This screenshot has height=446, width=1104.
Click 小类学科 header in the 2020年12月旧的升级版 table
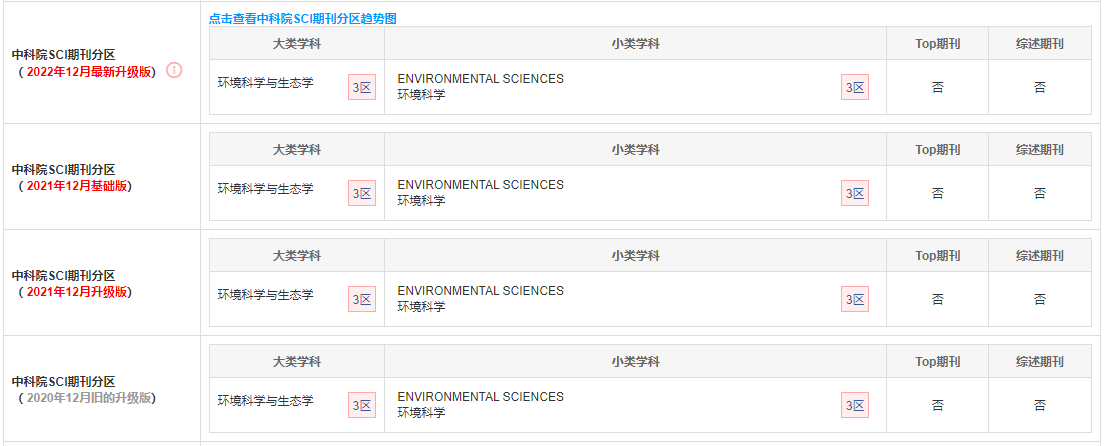[636, 361]
